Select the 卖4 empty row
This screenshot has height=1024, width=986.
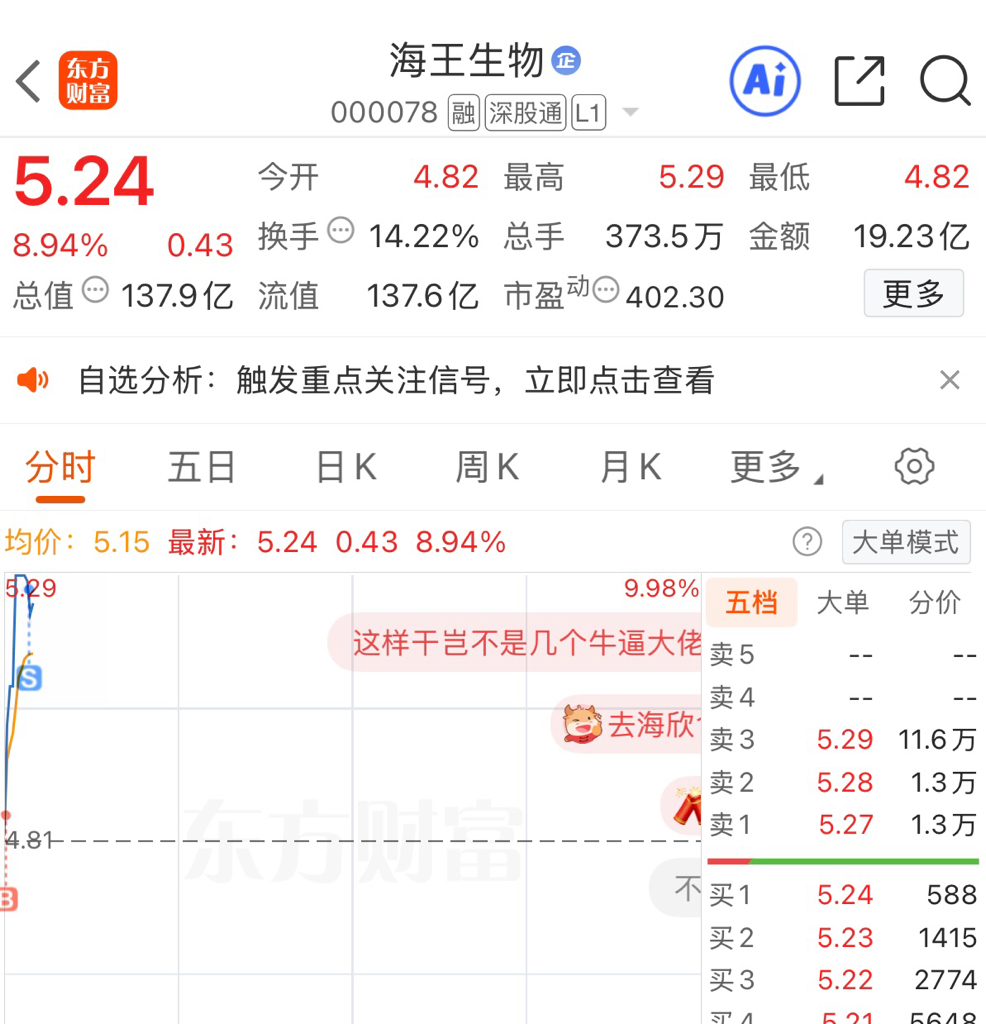(843, 697)
